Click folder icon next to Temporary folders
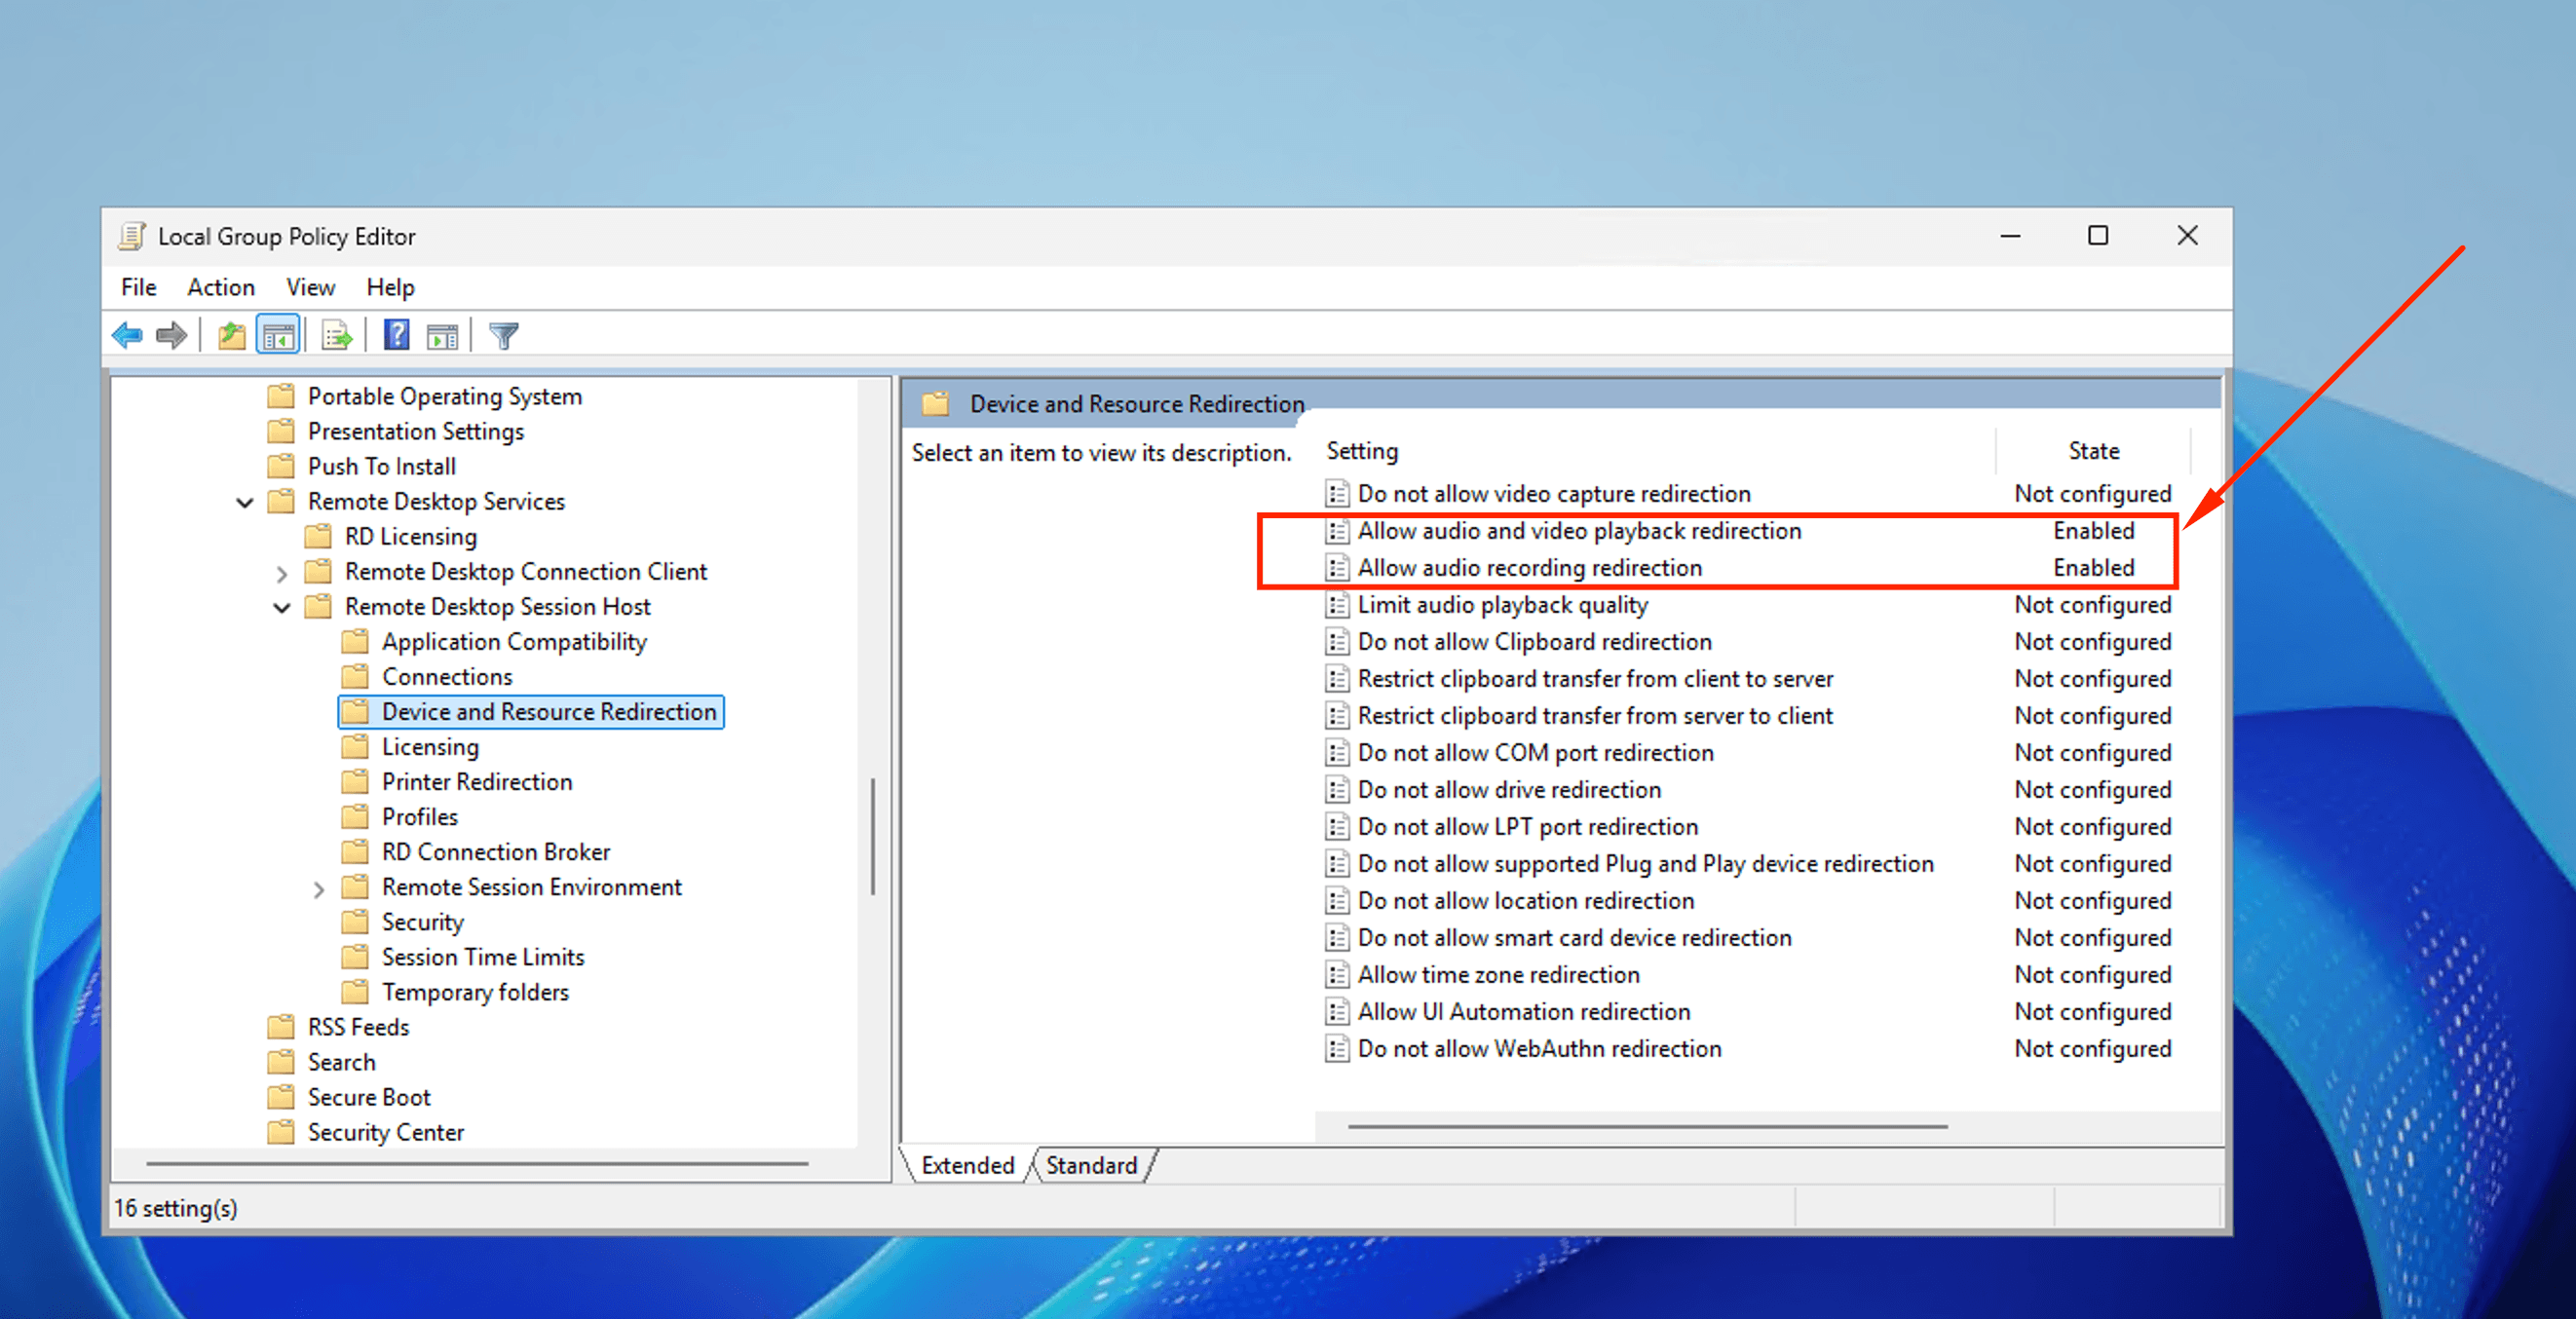Image resolution: width=2576 pixels, height=1319 pixels. pyautogui.click(x=355, y=992)
